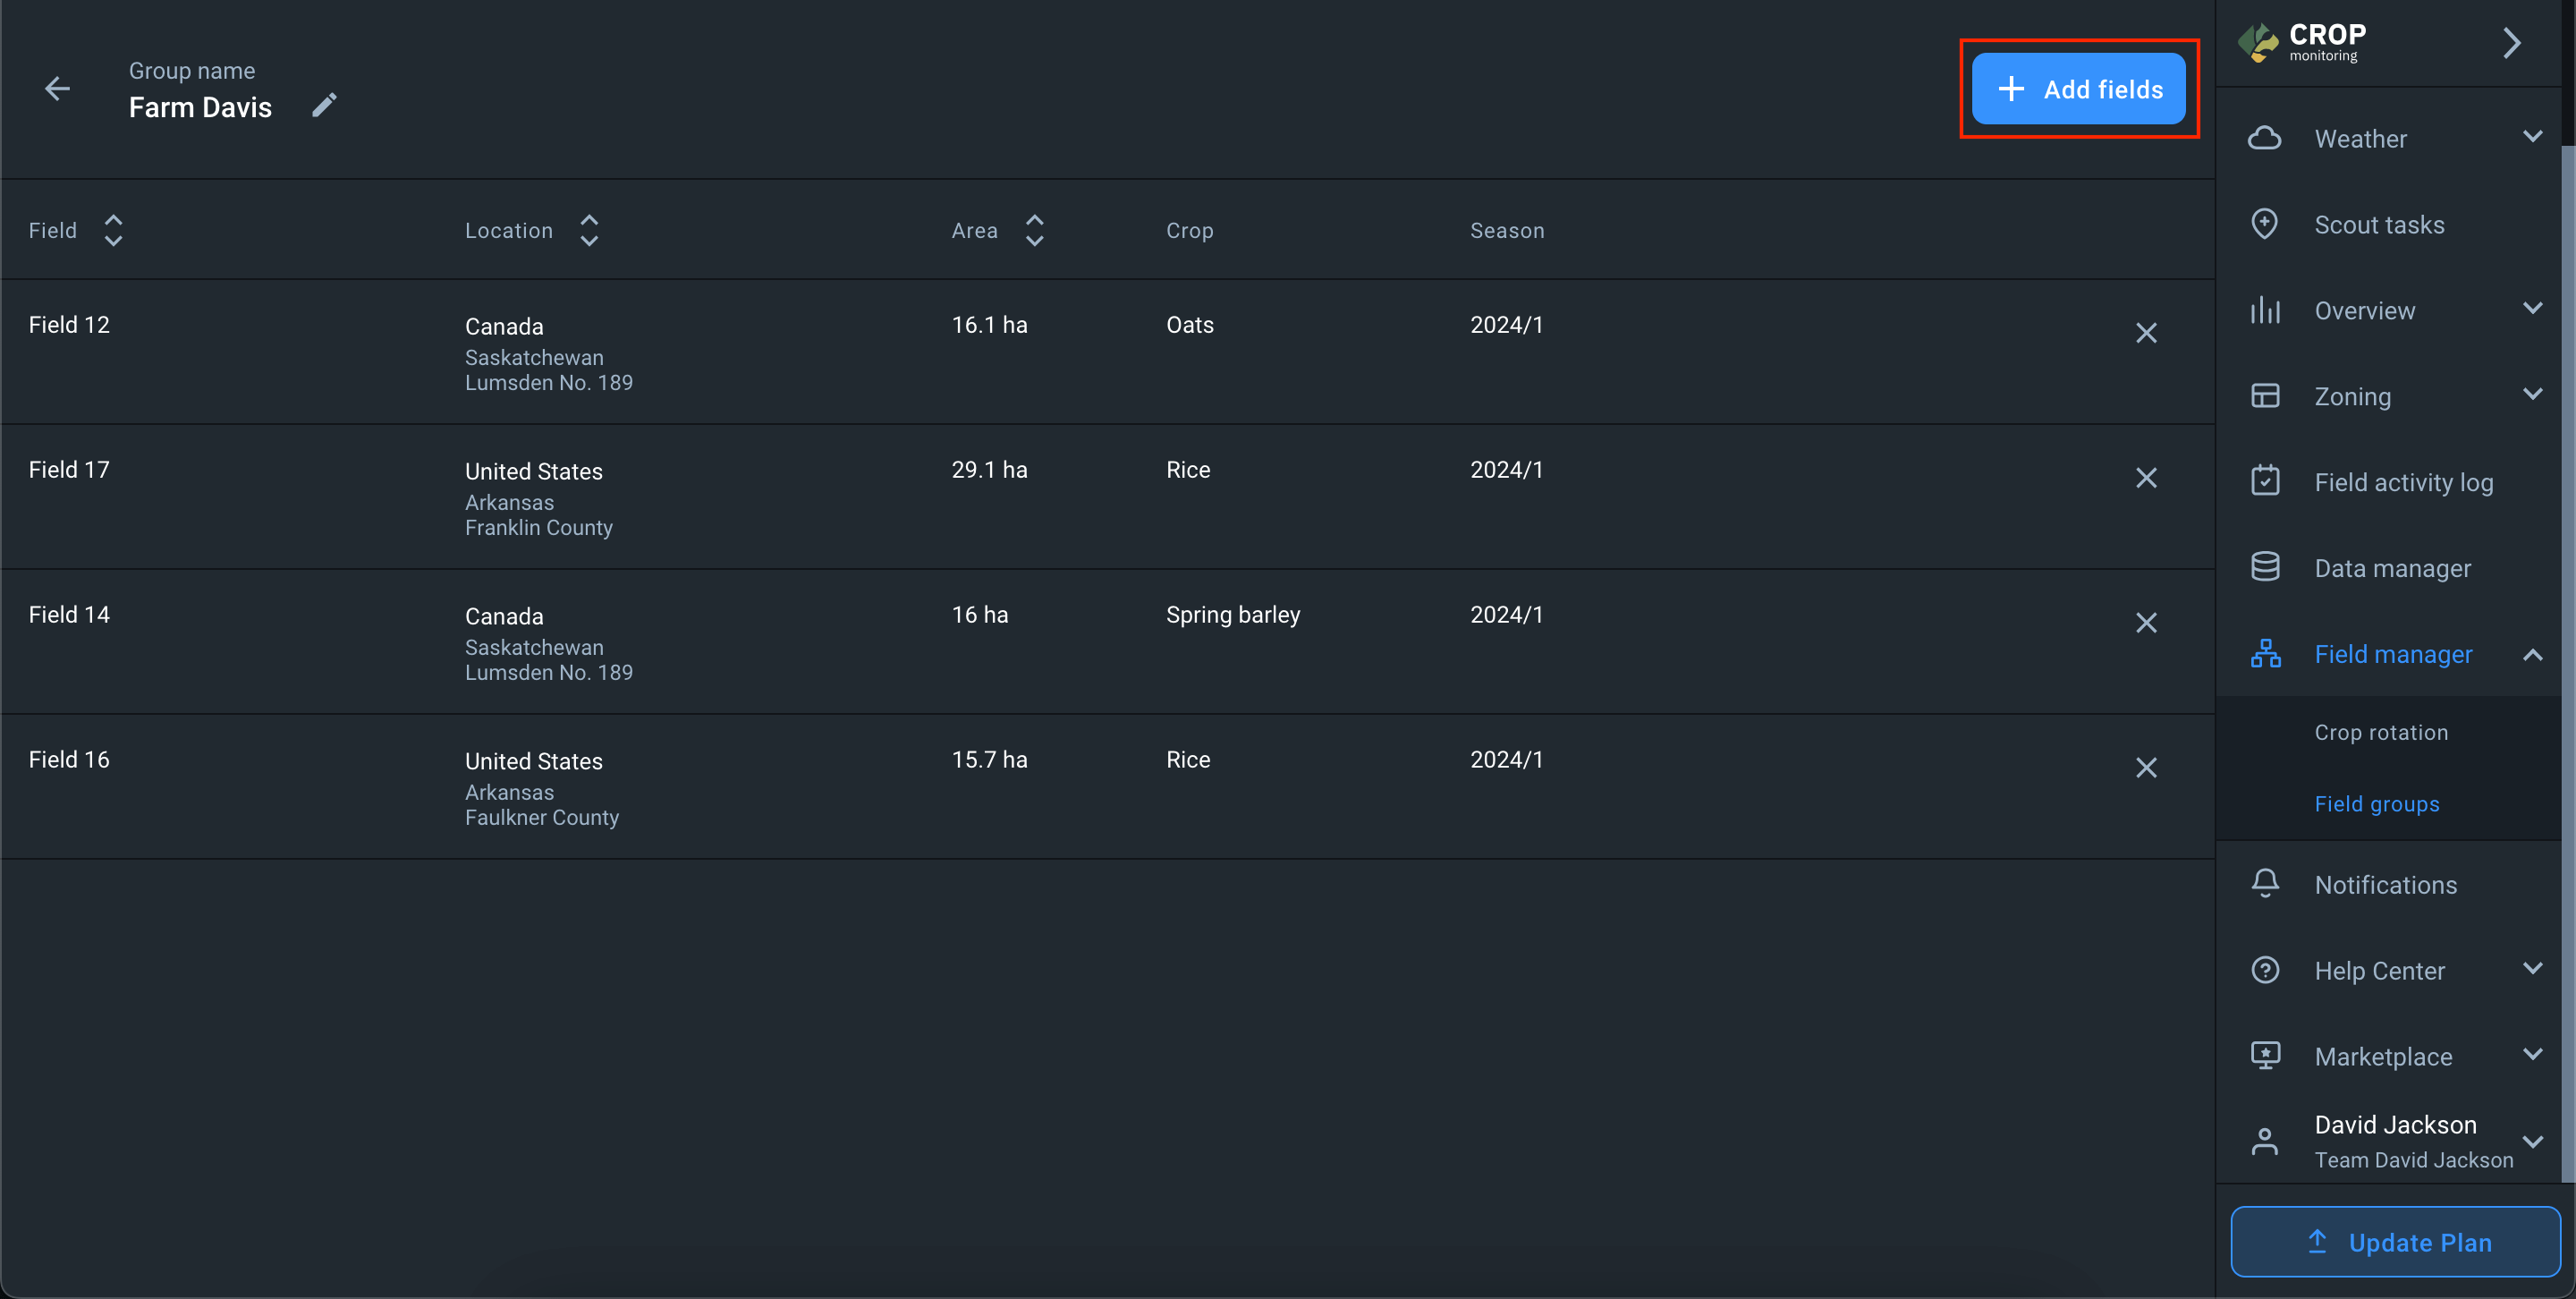
Task: Edit group name with pencil icon
Action: (324, 105)
